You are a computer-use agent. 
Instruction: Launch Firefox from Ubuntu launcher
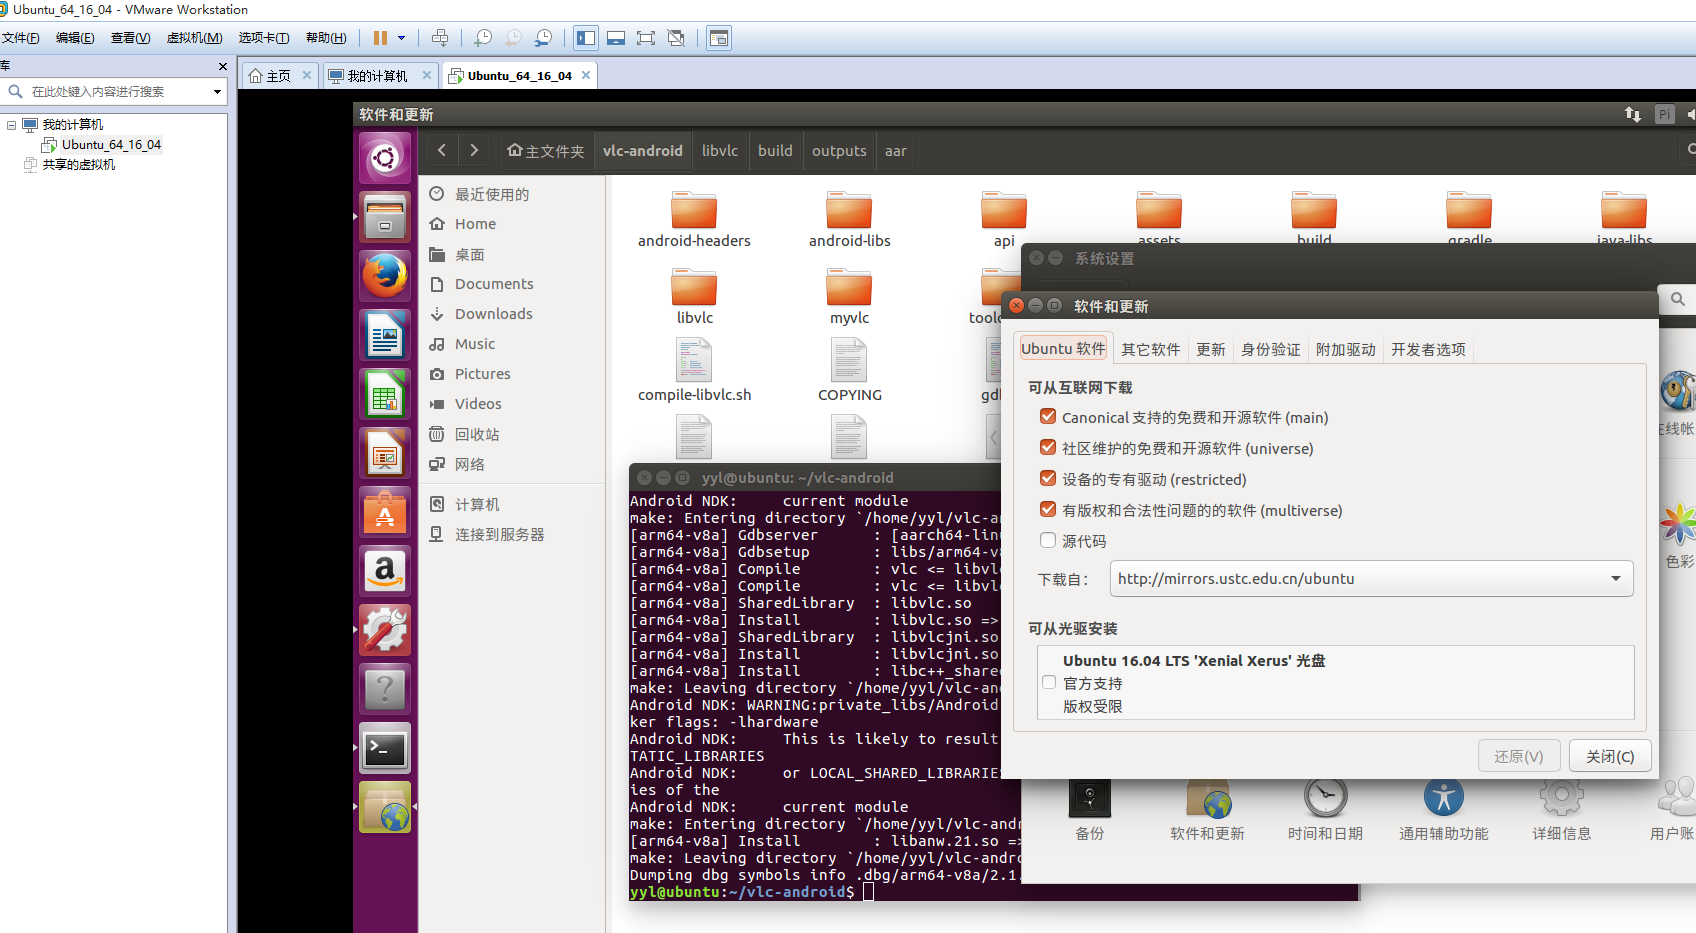pos(385,275)
